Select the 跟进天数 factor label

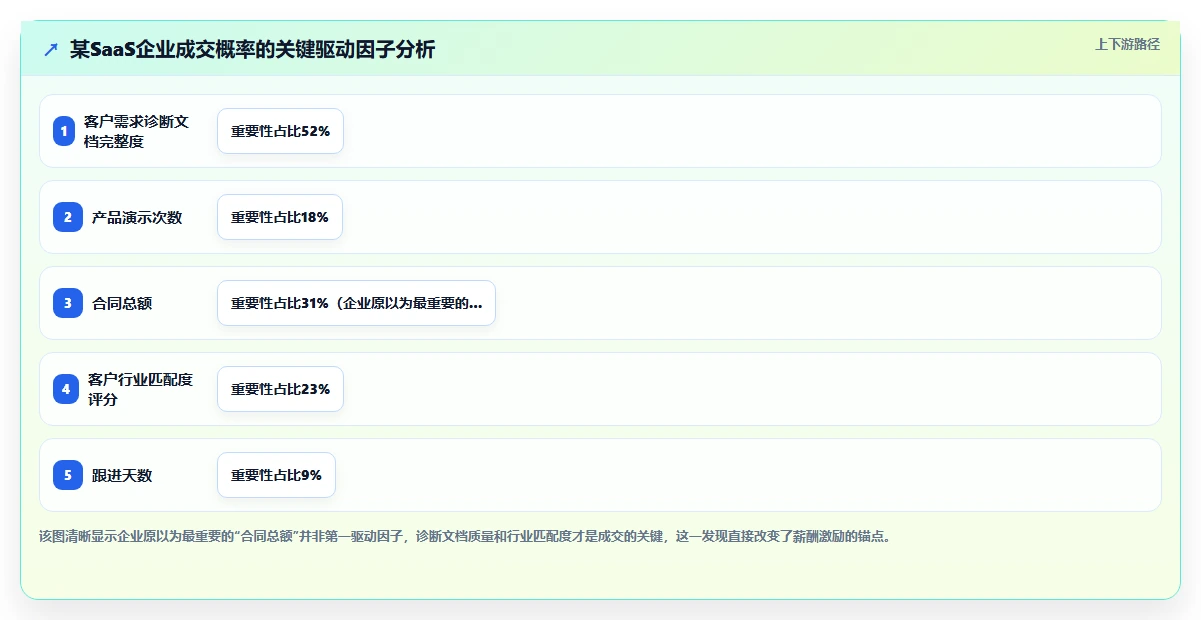pyautogui.click(x=122, y=475)
